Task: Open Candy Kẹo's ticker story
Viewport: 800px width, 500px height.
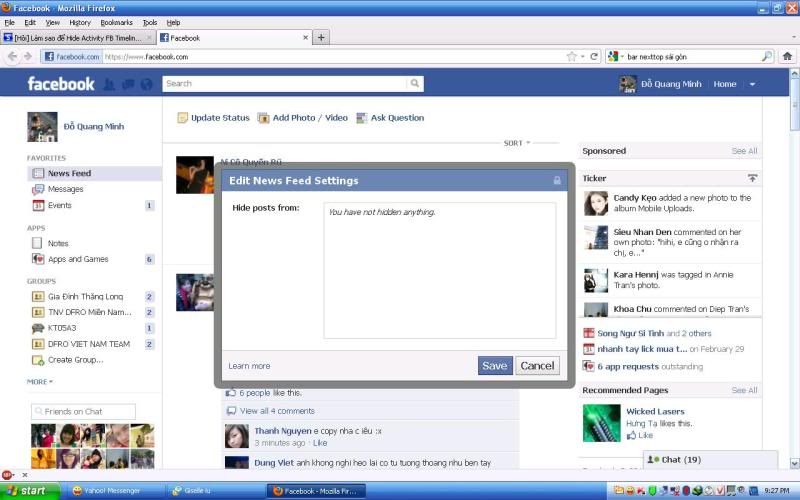Action: pos(669,203)
